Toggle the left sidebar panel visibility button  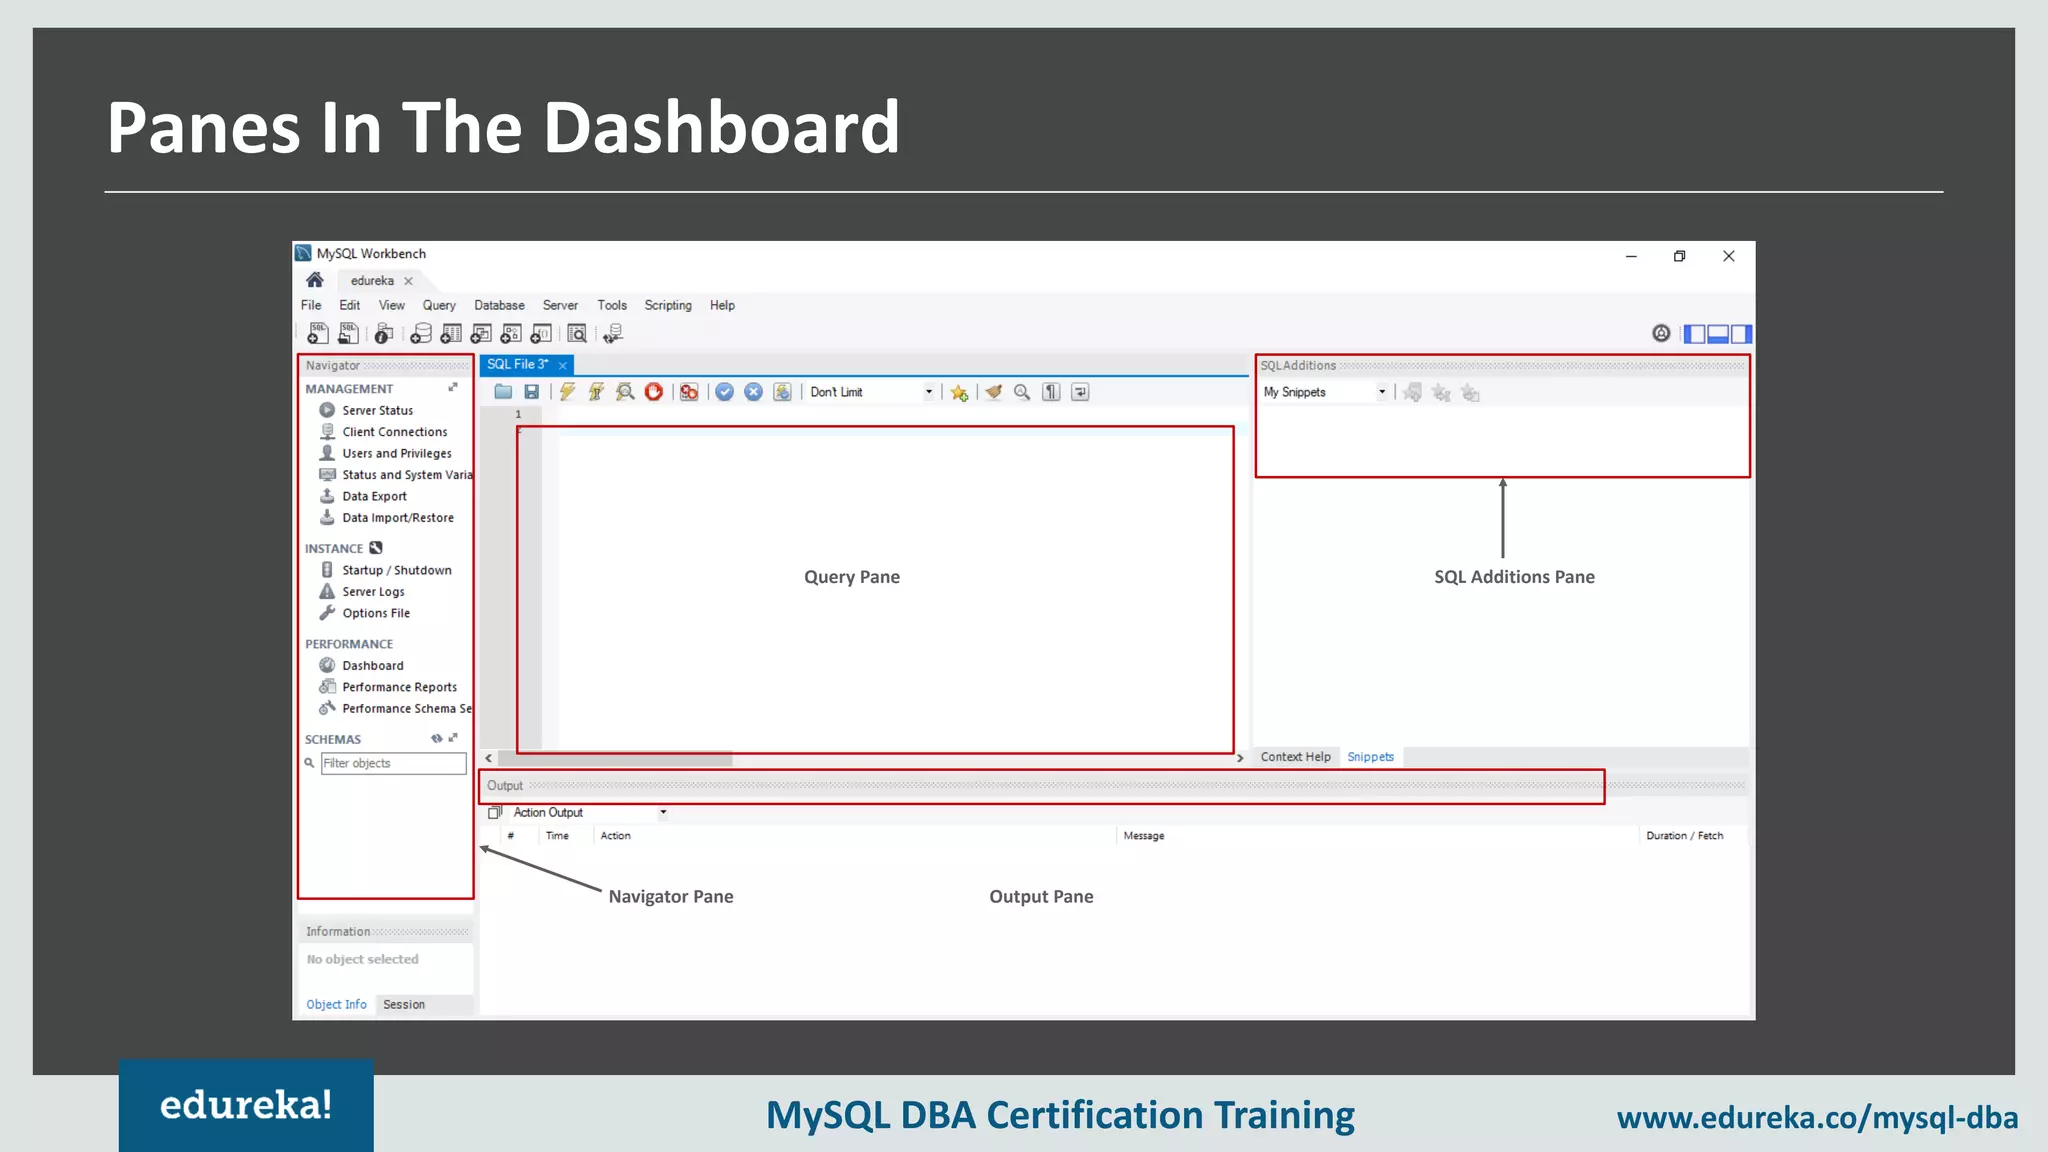(1695, 334)
